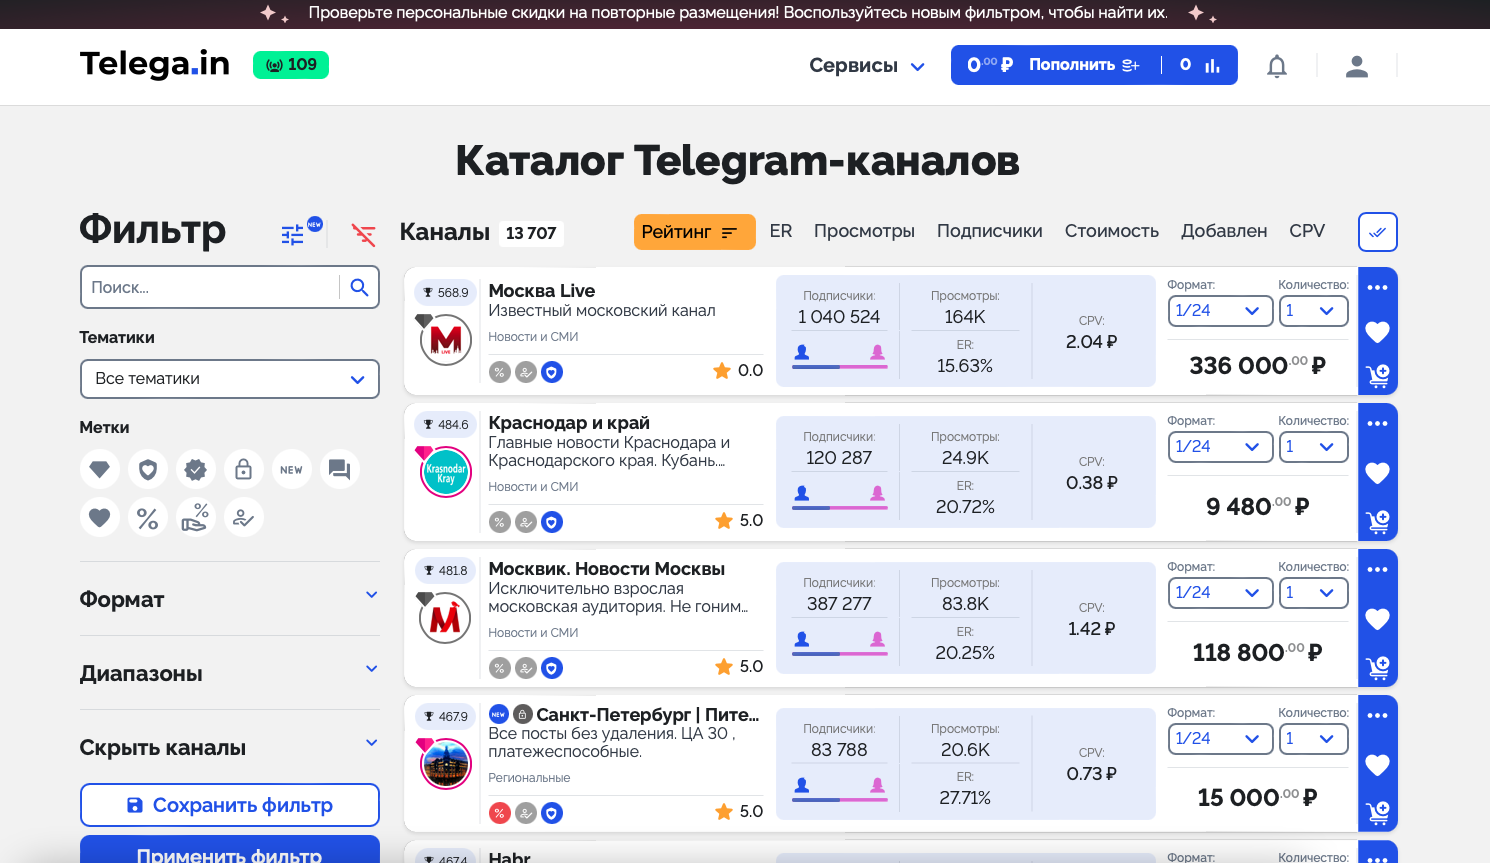Image resolution: width=1490 pixels, height=863 pixels.
Task: Open more options for Санкт-Петербург channel
Action: click(x=1378, y=716)
